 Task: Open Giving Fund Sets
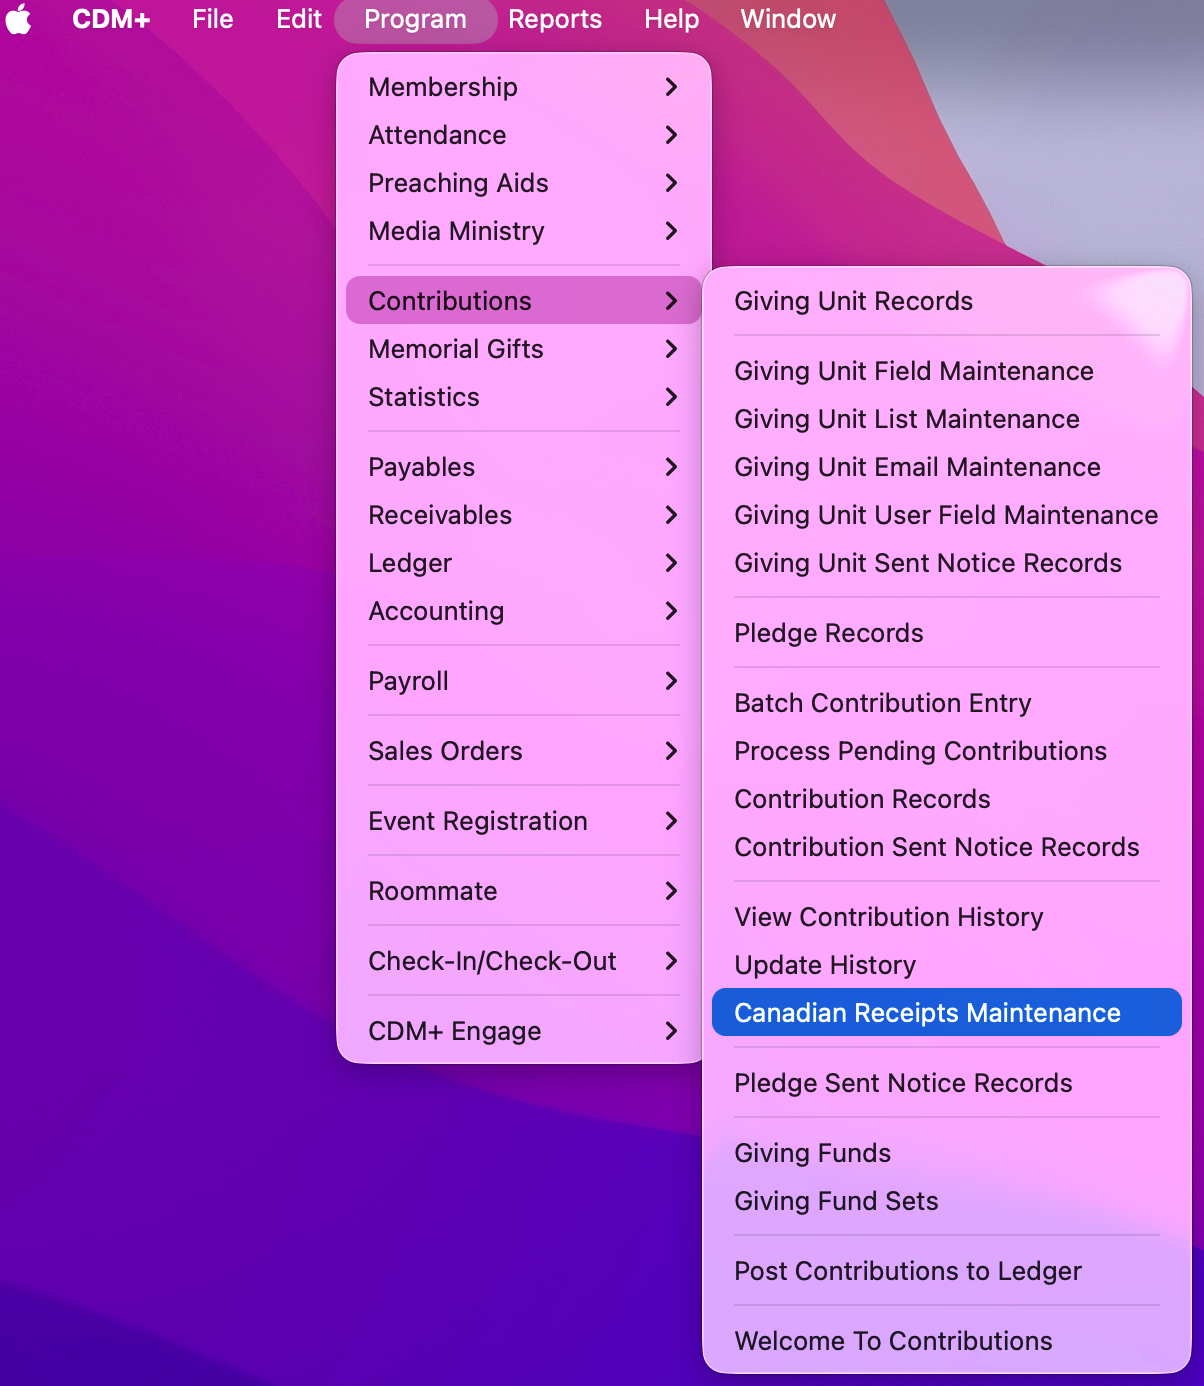(x=947, y=1201)
